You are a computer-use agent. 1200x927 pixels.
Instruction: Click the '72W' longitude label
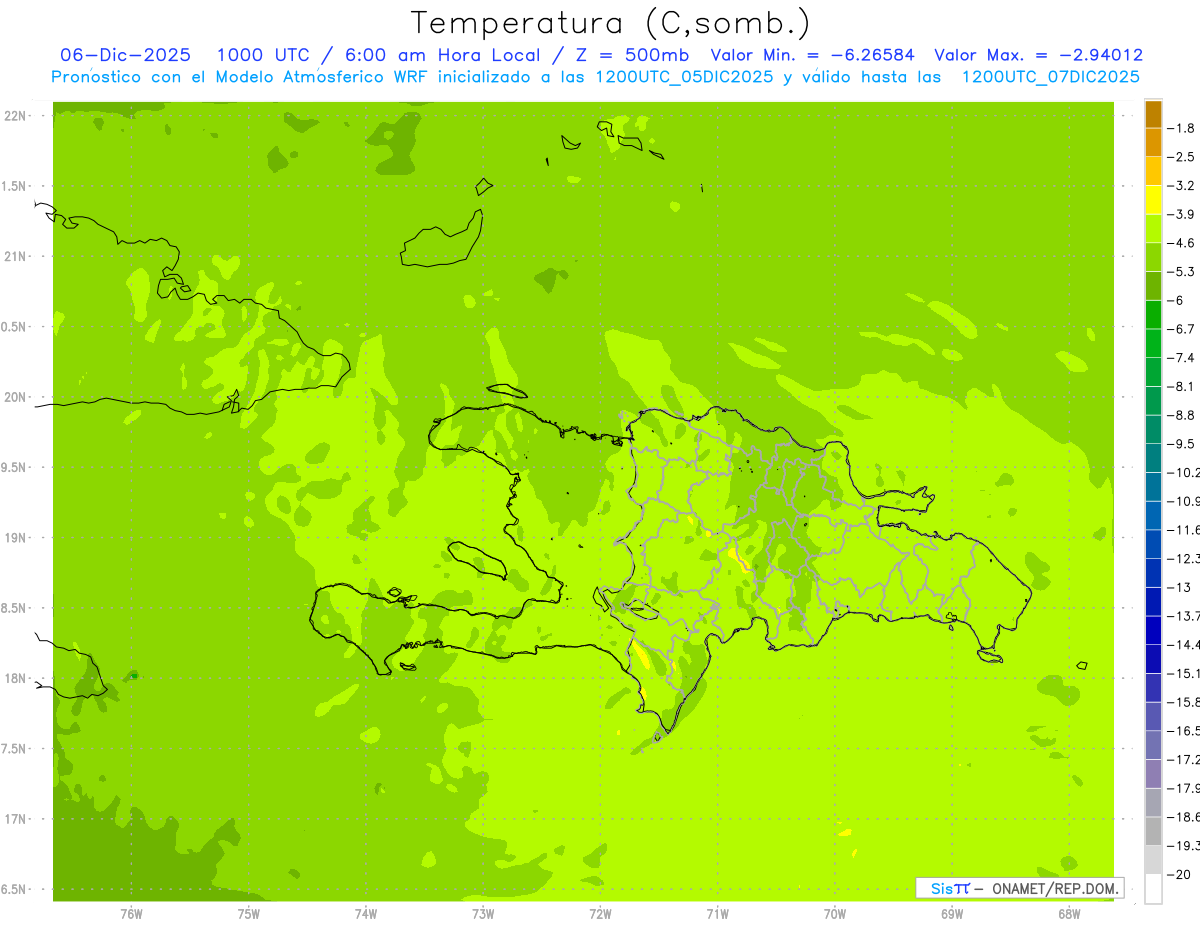pos(600,914)
